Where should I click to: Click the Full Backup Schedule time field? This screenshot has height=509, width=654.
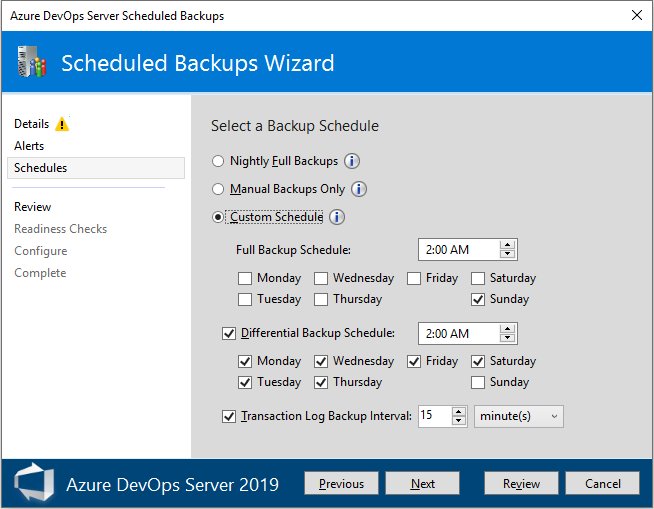click(458, 250)
